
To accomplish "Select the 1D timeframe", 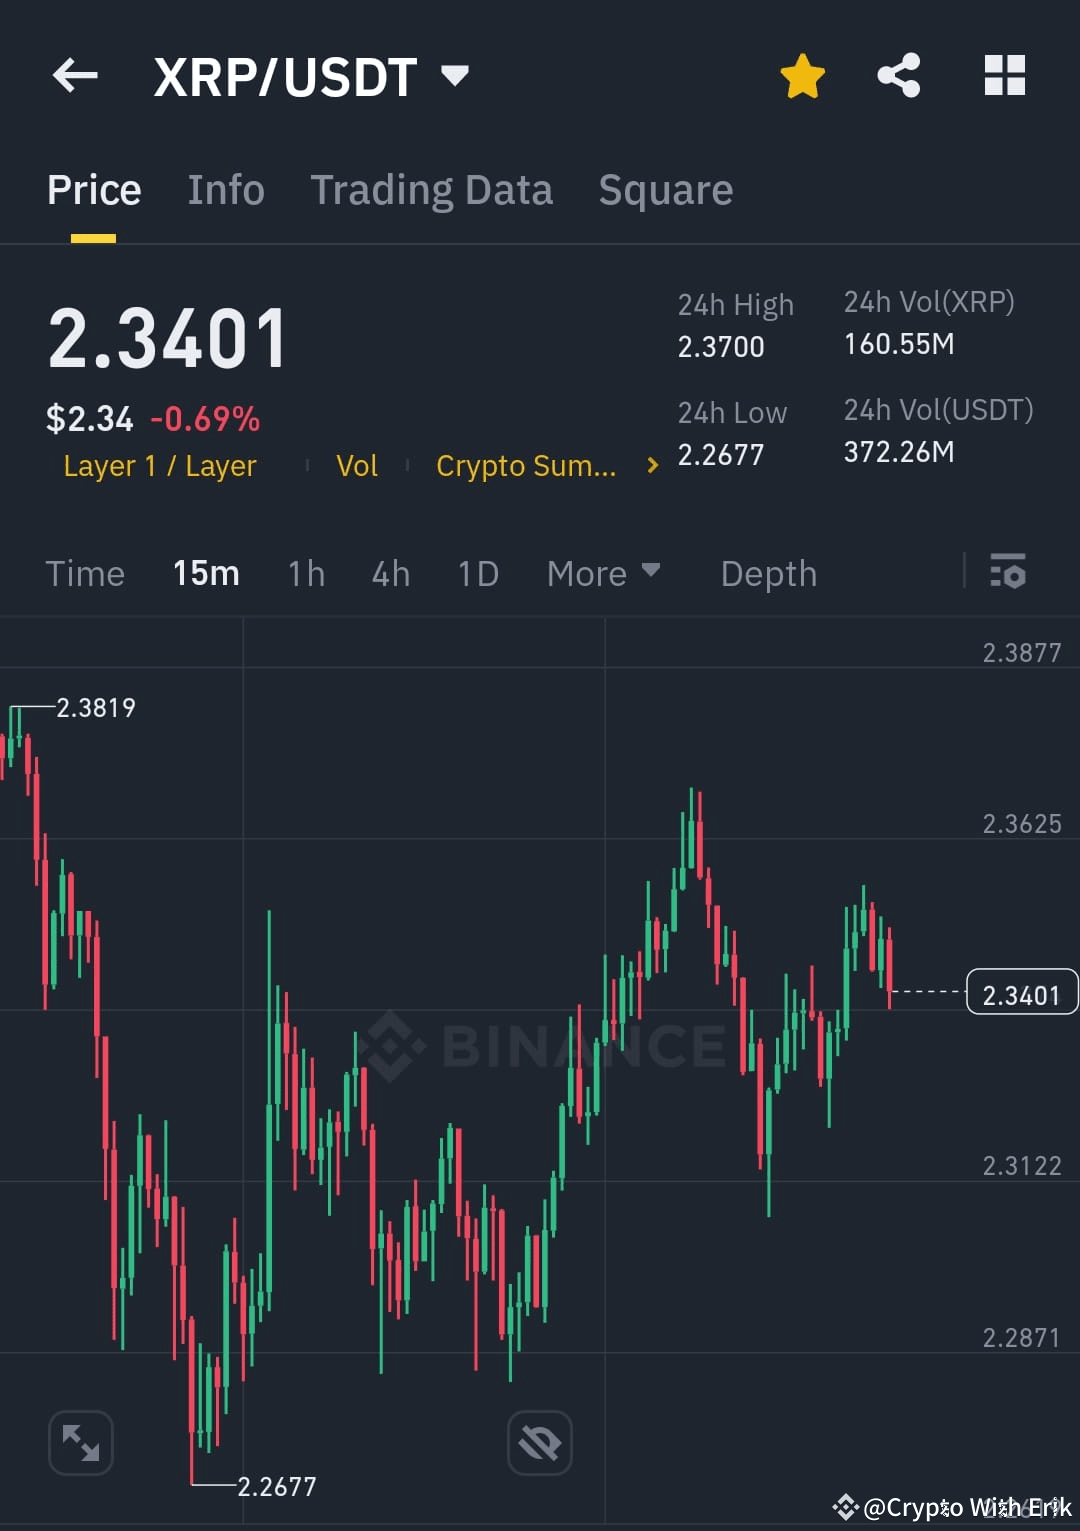I will (x=477, y=573).
